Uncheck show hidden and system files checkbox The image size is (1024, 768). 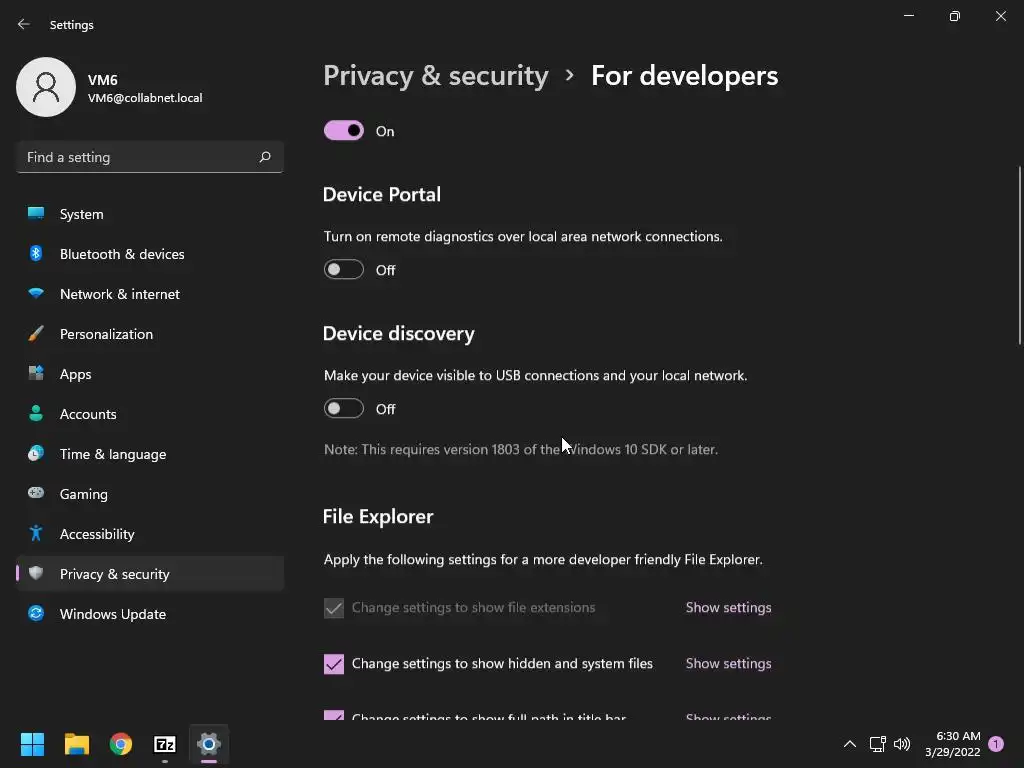(334, 664)
